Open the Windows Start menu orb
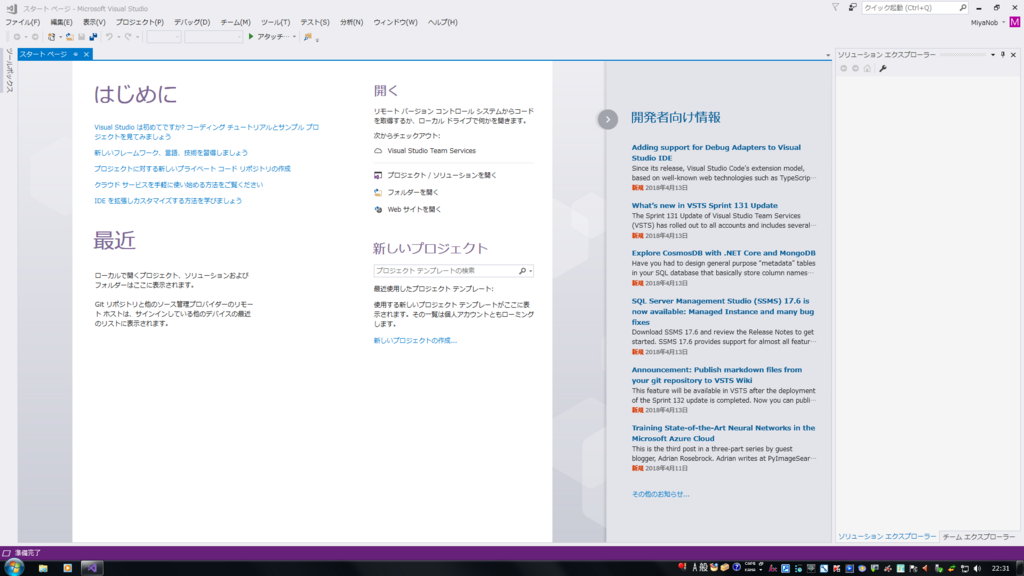Viewport: 1024px width, 576px height. [x=14, y=568]
